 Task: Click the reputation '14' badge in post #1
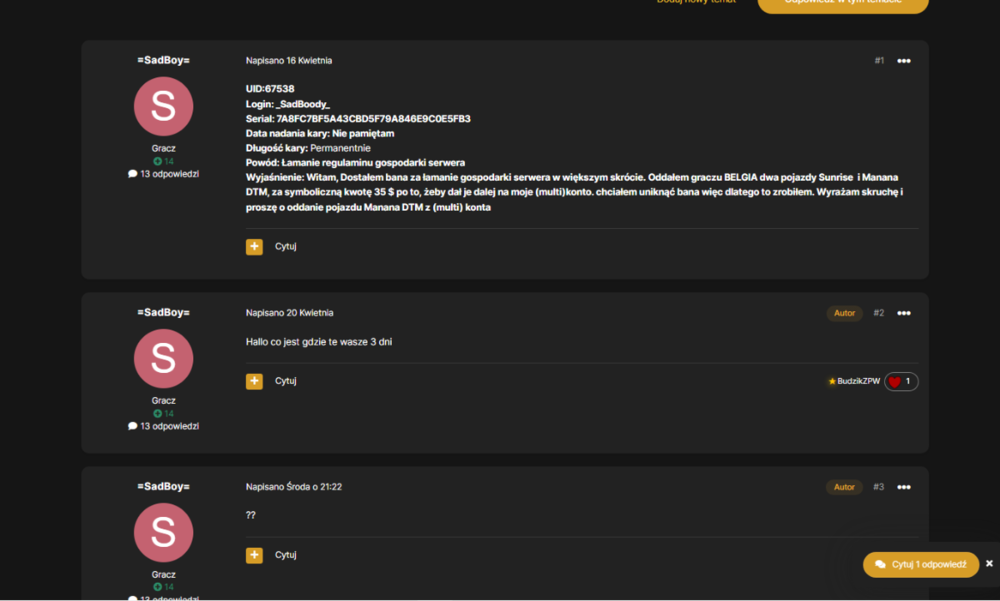163,161
